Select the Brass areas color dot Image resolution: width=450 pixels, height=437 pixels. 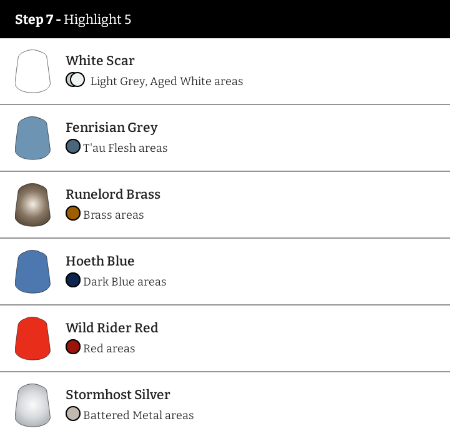point(73,213)
